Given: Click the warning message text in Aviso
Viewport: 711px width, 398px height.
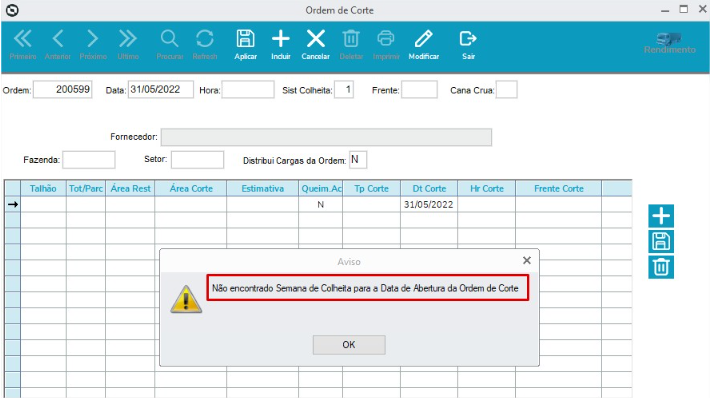Looking at the screenshot, I should (x=365, y=288).
